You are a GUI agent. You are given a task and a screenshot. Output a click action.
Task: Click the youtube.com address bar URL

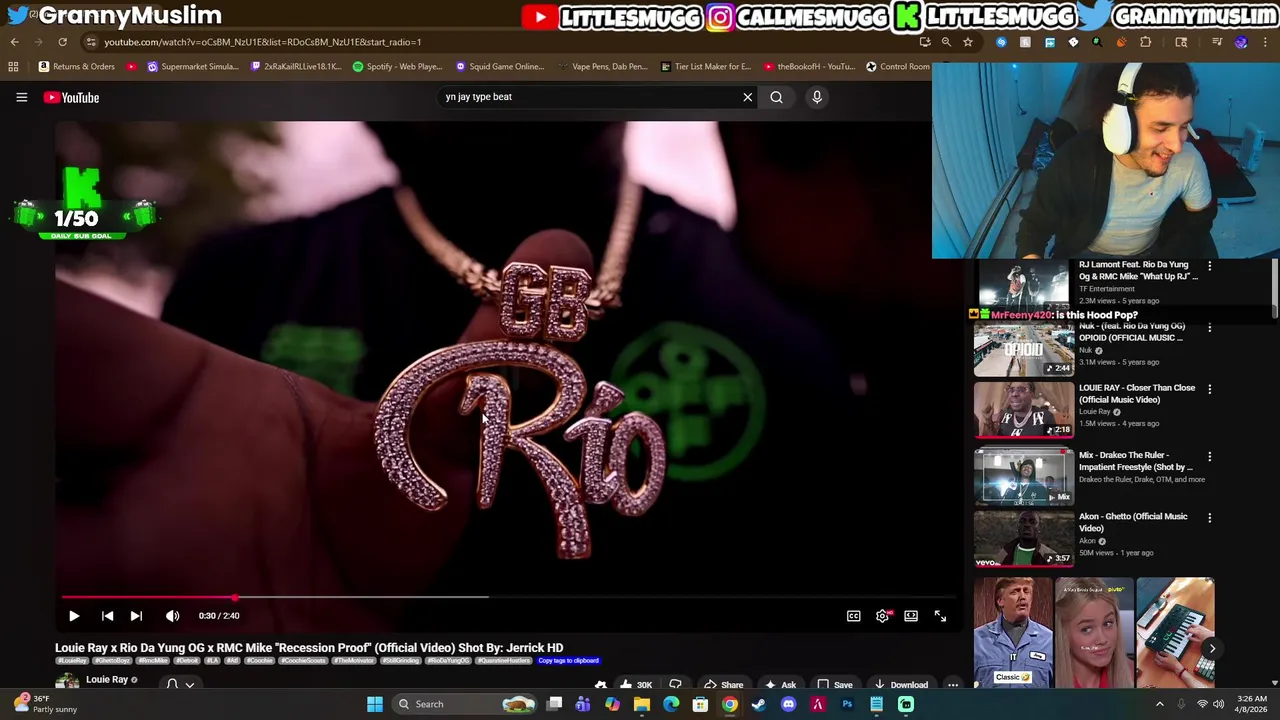[x=262, y=42]
